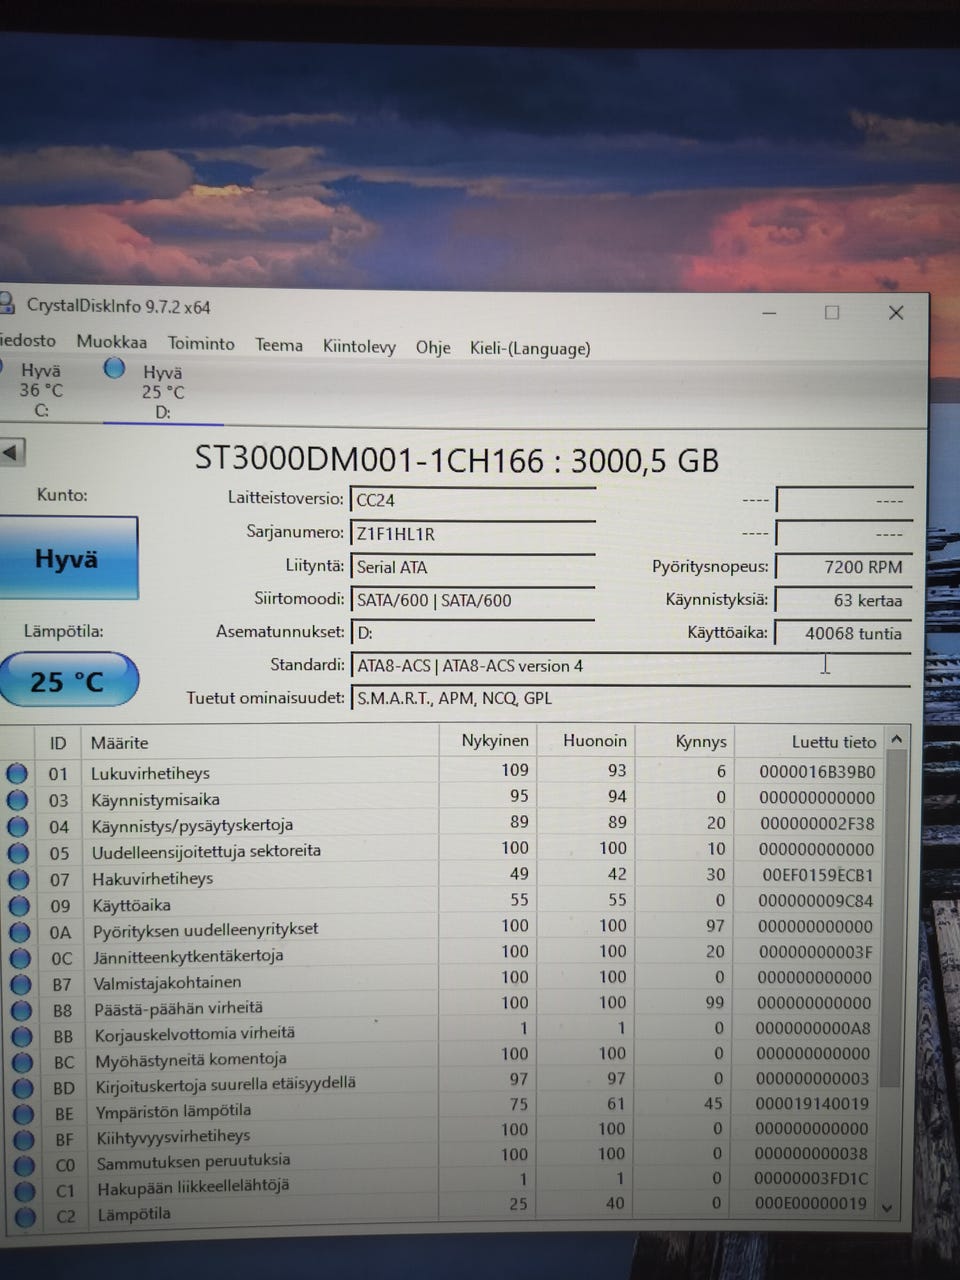Go to previous disk with left arrow

pos(10,452)
